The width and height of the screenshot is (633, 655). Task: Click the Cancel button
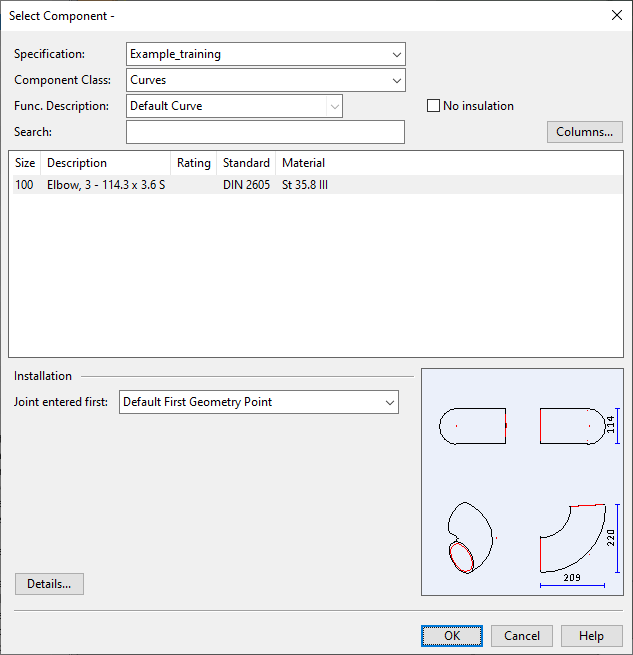pyautogui.click(x=522, y=636)
